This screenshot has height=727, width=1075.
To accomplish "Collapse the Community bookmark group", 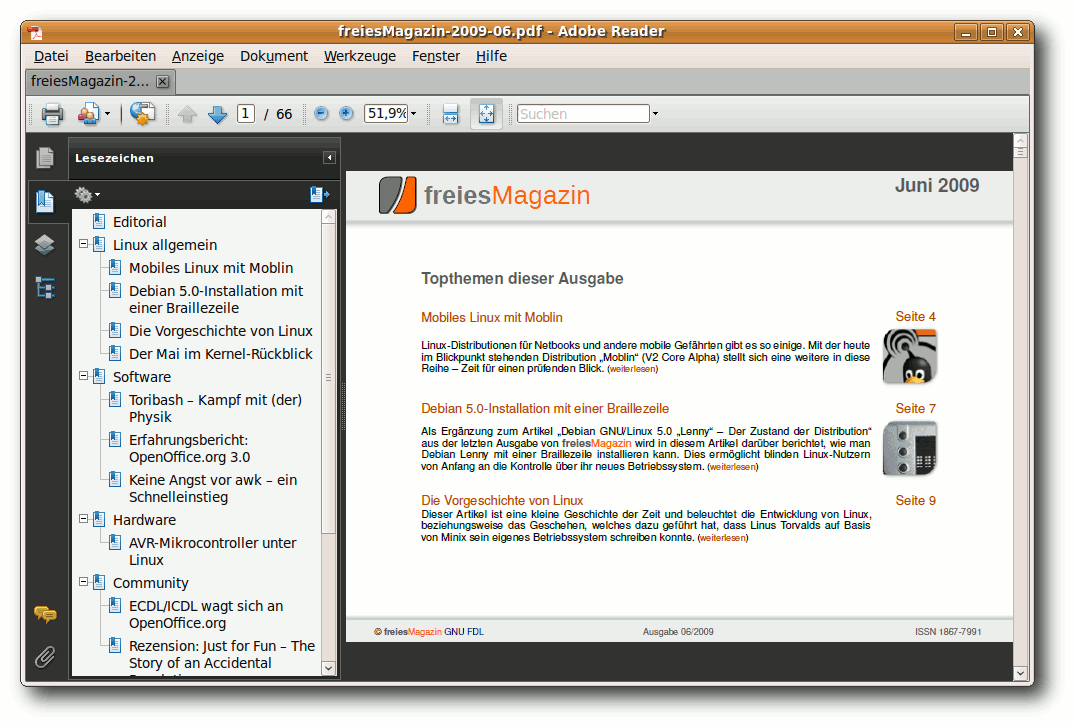I will tap(84, 582).
